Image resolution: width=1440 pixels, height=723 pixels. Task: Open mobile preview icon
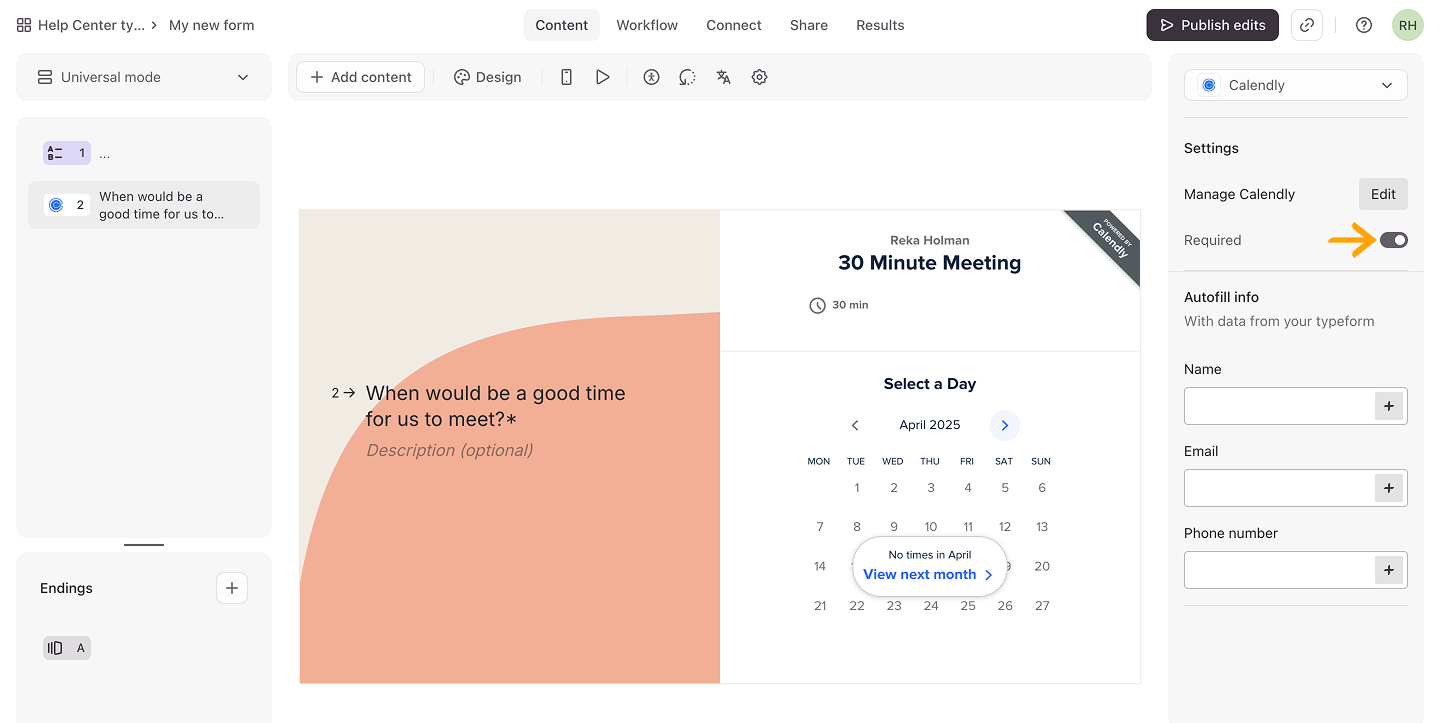tap(566, 77)
